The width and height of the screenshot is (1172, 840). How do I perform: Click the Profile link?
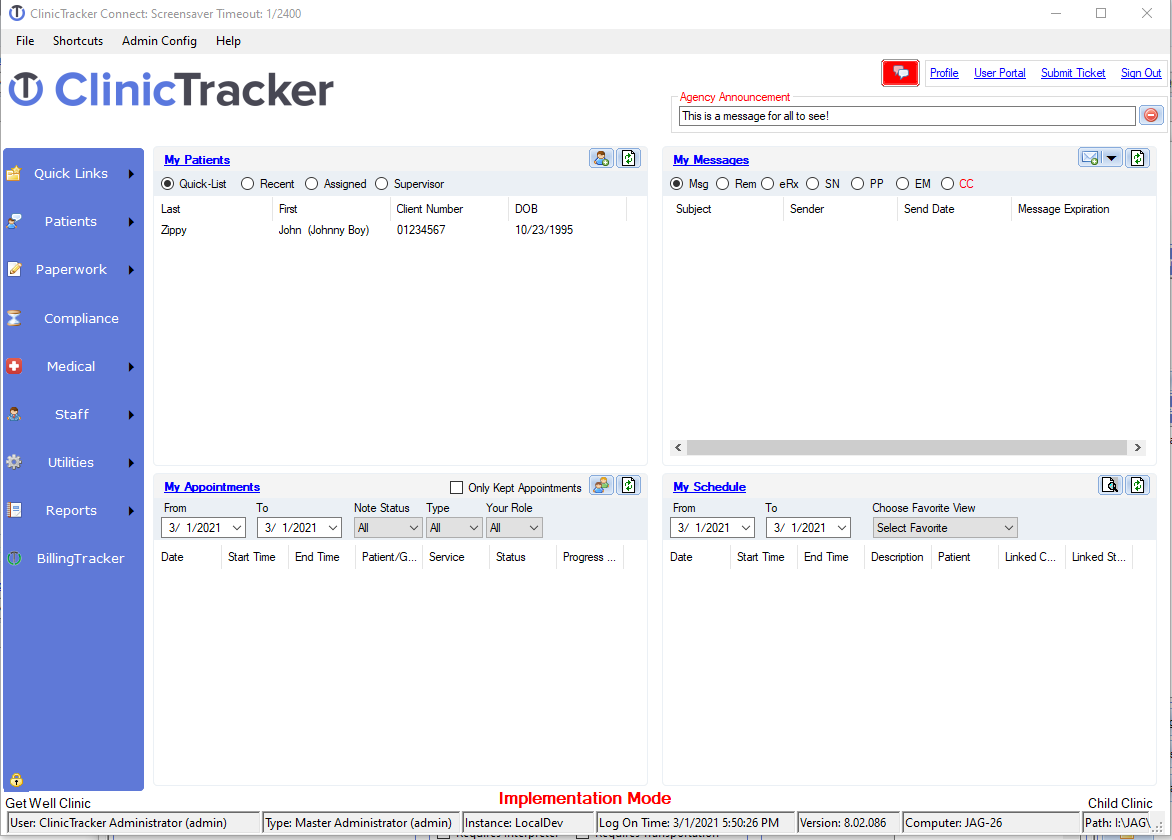click(944, 73)
